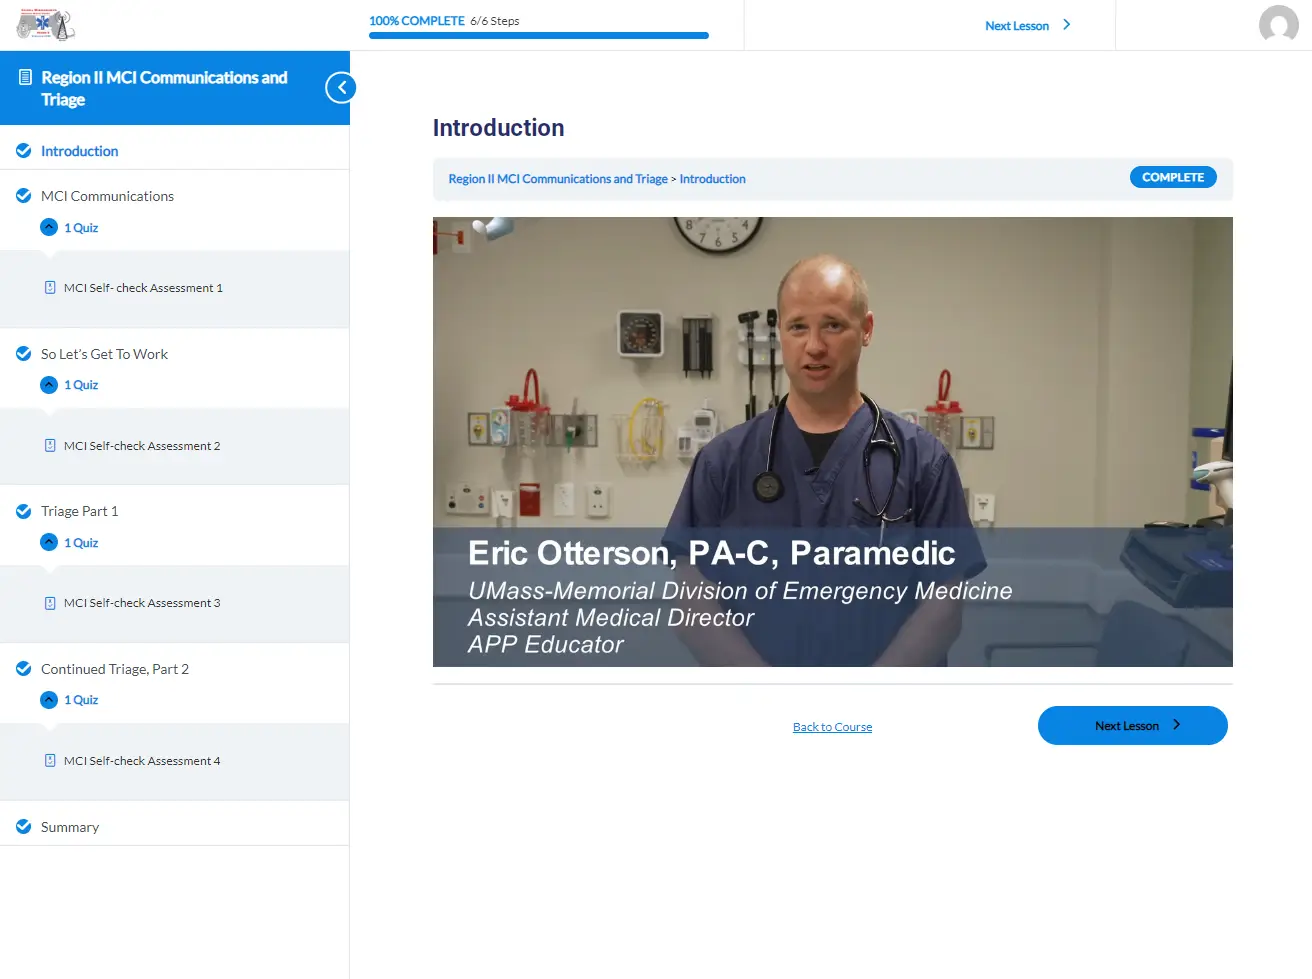Collapse quiz list under Continued Triage, Part 2
Viewport: 1312px width, 979px height.
pyautogui.click(x=49, y=700)
